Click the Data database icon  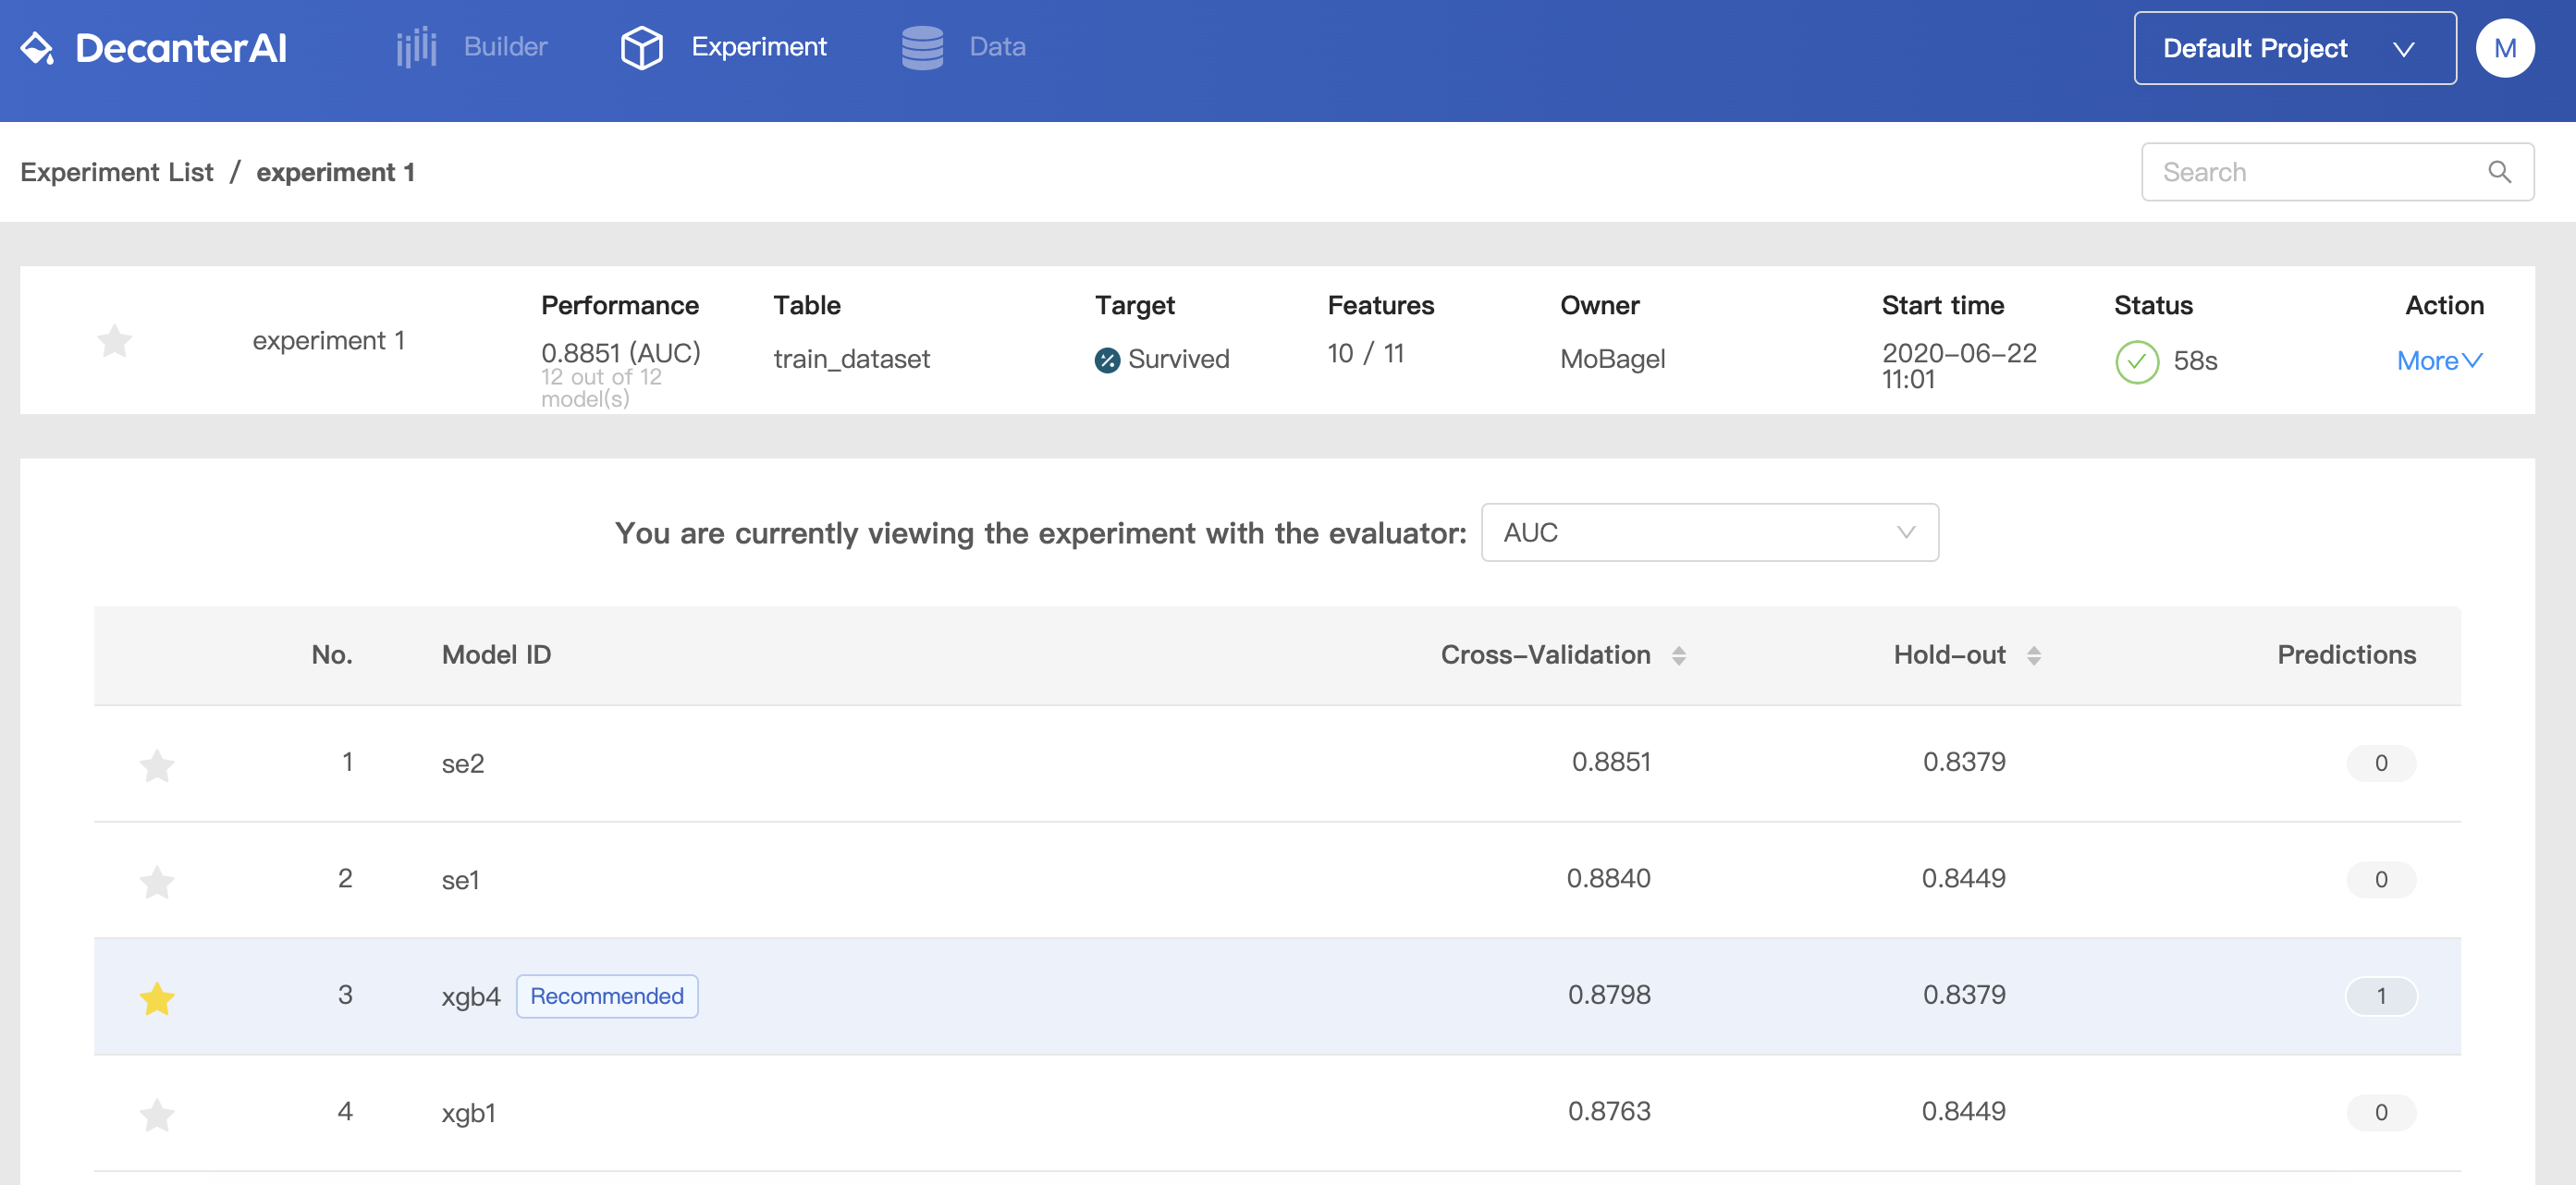coord(921,47)
